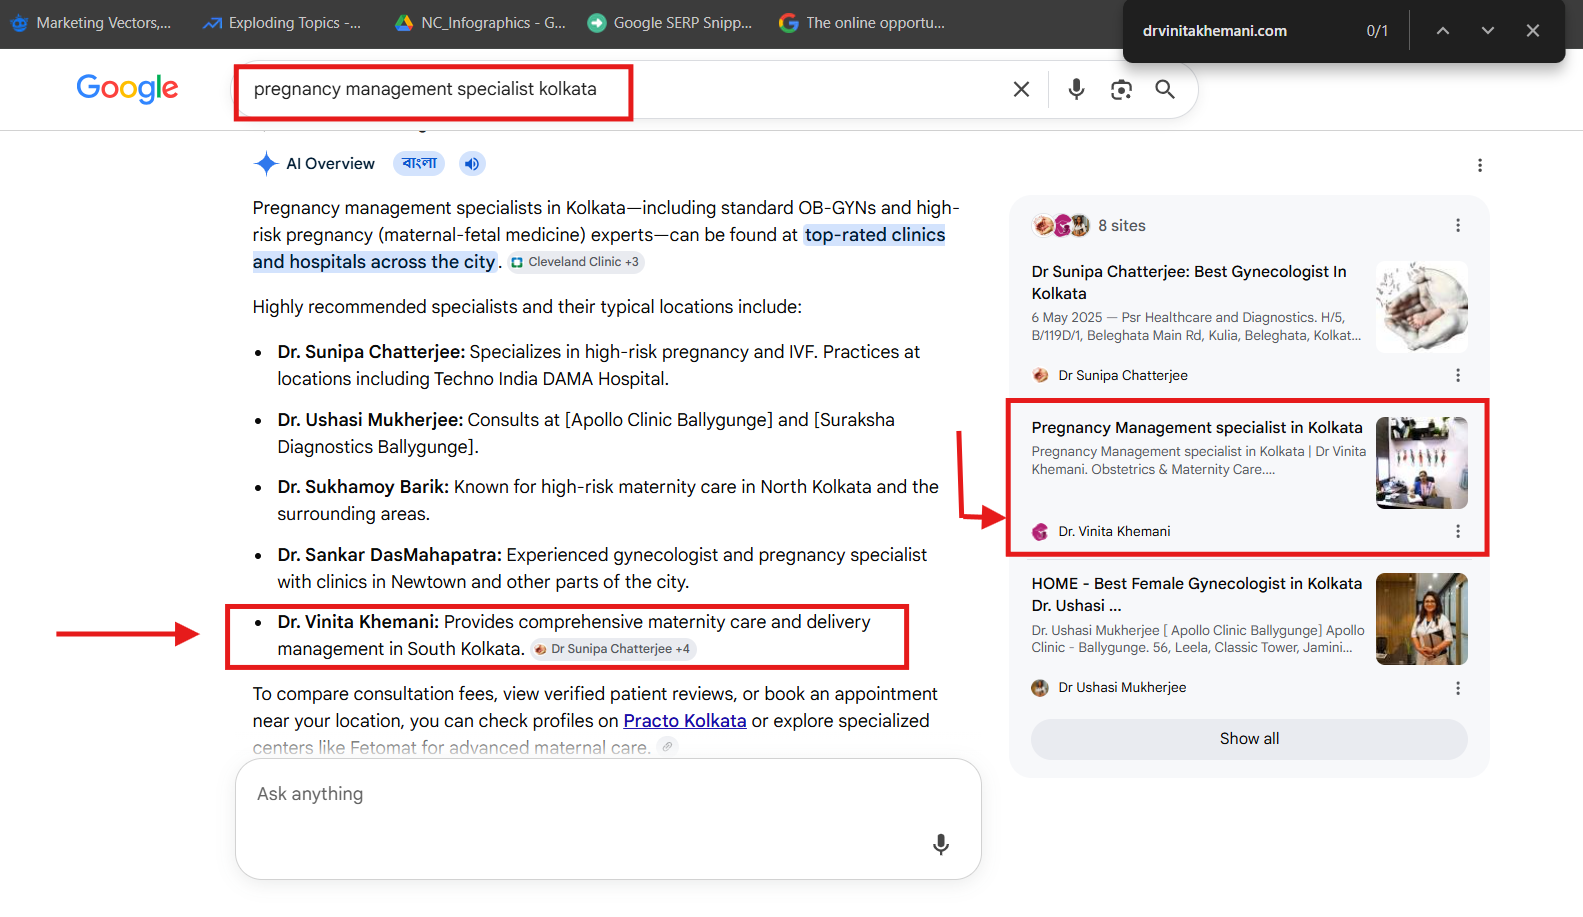Click Dr. Sukhamoy Barik bullet text
The height and width of the screenshot is (917, 1583).
(608, 500)
